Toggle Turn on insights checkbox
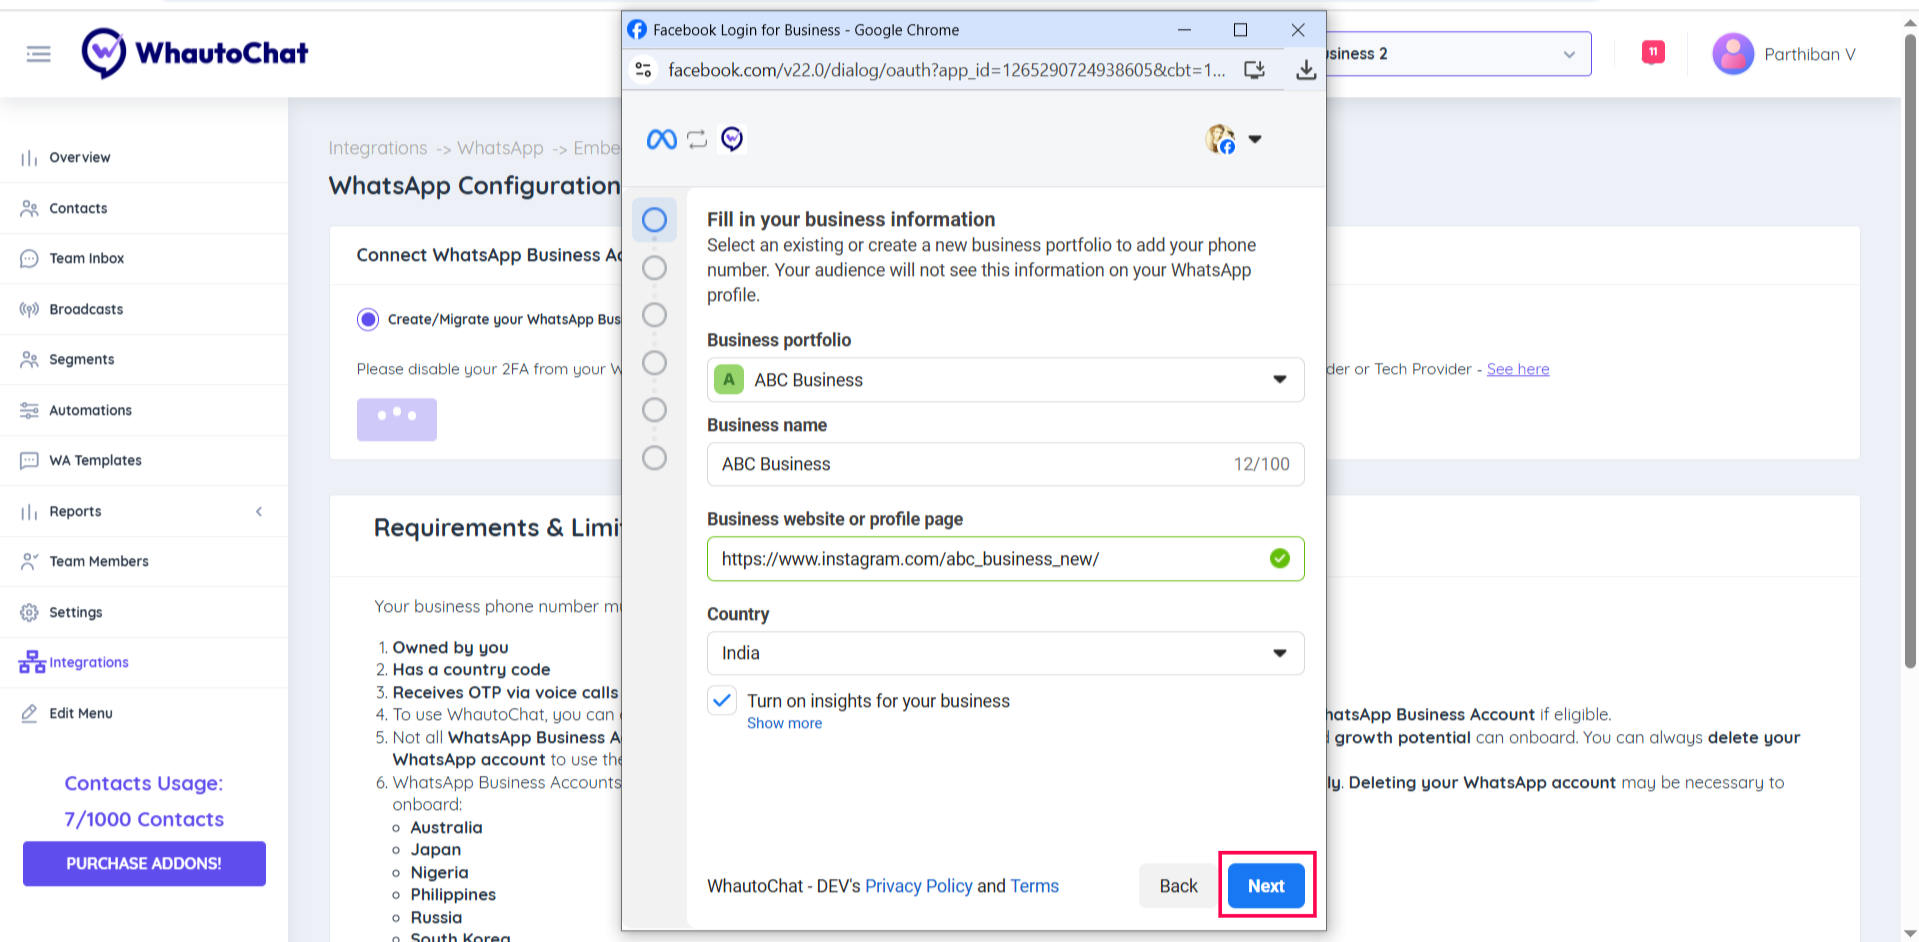Viewport: 1919px width, 942px height. tap(722, 701)
